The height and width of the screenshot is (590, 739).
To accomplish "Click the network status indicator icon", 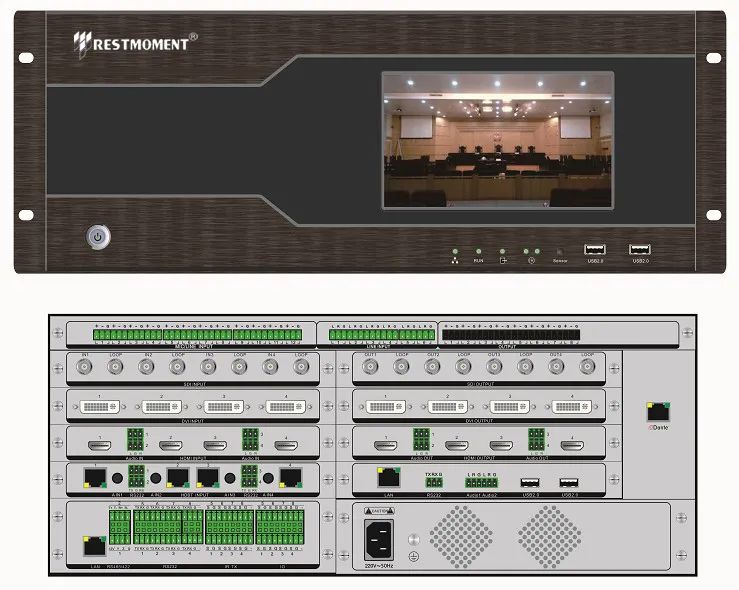I will pyautogui.click(x=456, y=260).
